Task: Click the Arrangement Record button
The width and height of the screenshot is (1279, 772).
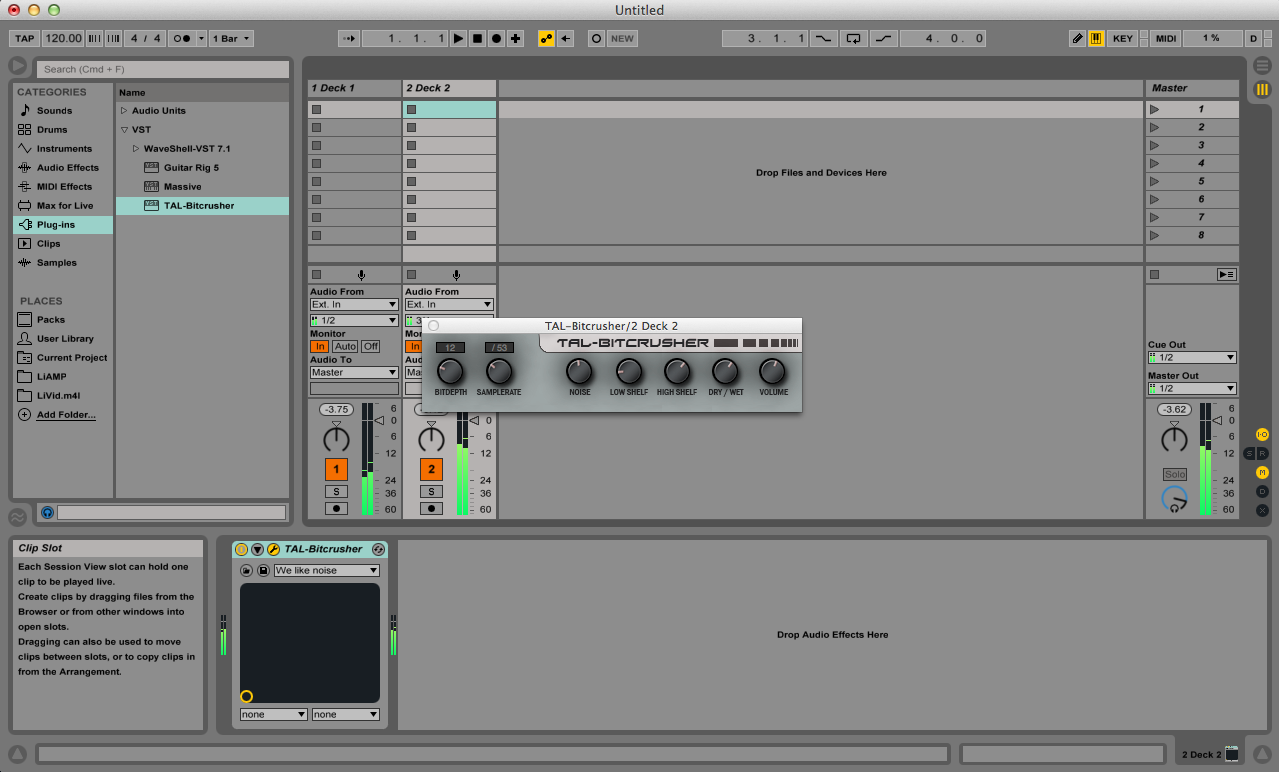Action: [496, 38]
